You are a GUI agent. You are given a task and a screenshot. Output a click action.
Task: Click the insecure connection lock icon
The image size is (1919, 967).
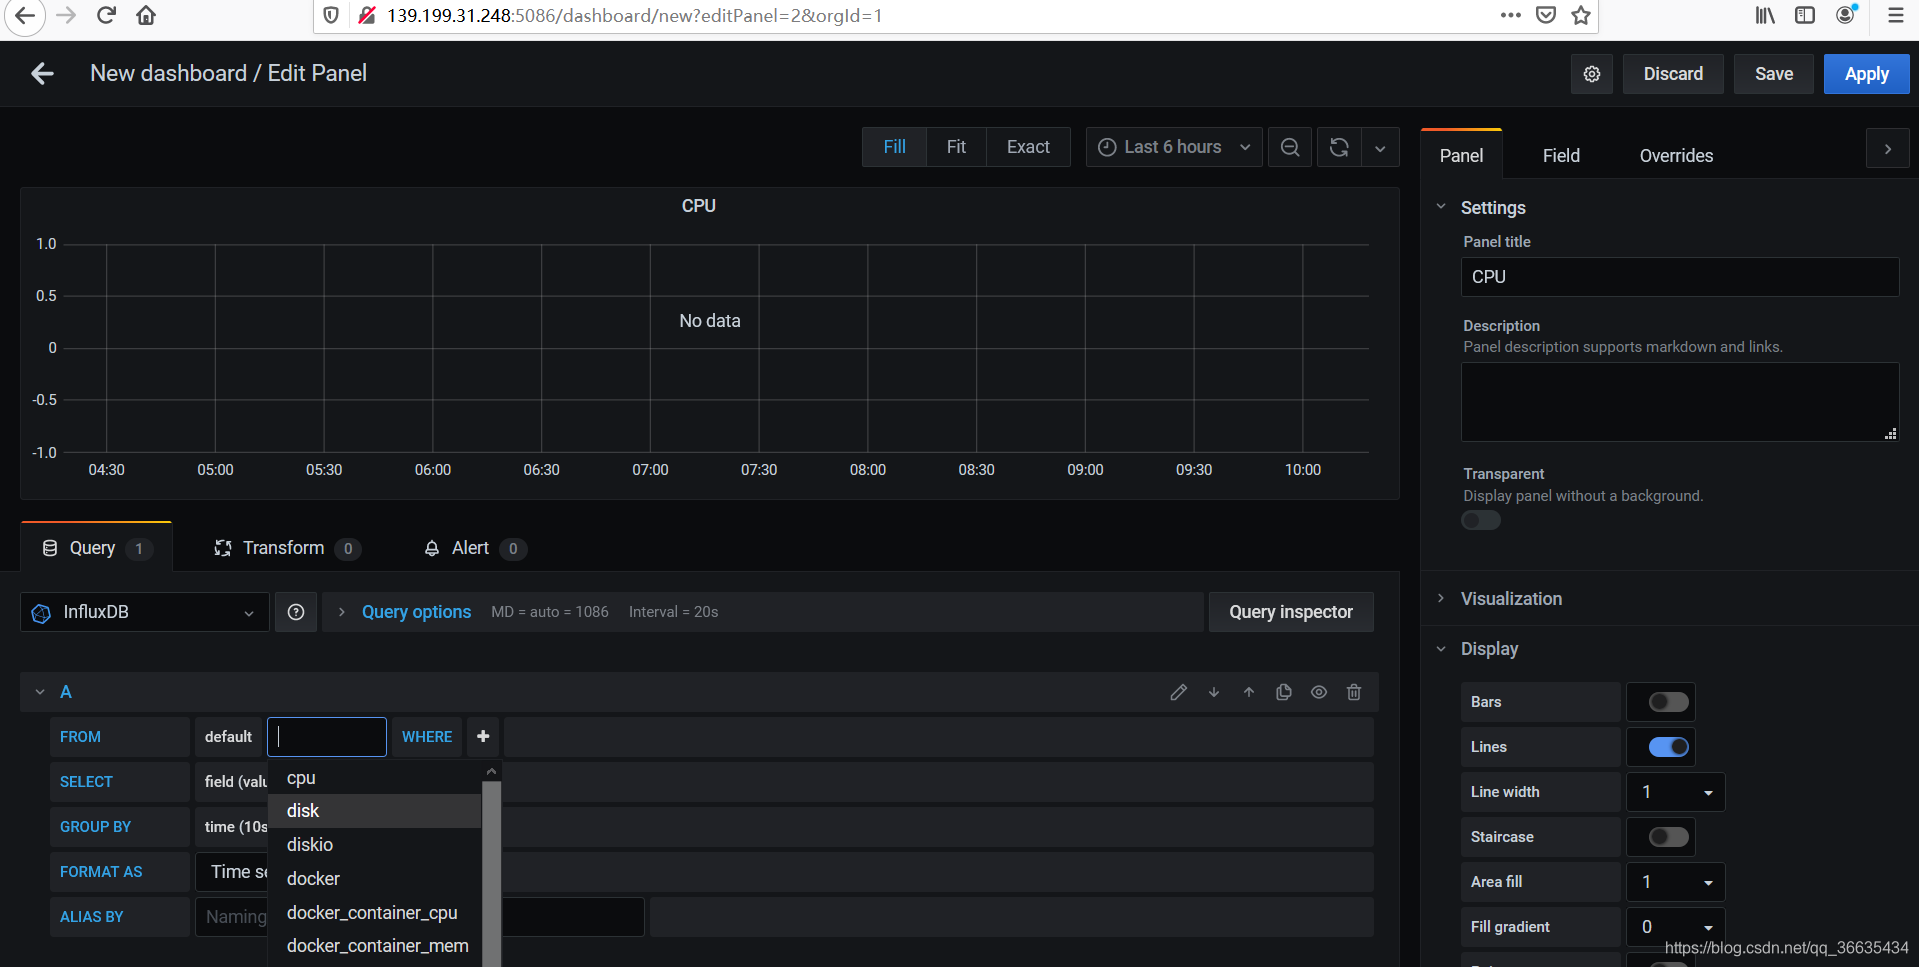(x=367, y=16)
